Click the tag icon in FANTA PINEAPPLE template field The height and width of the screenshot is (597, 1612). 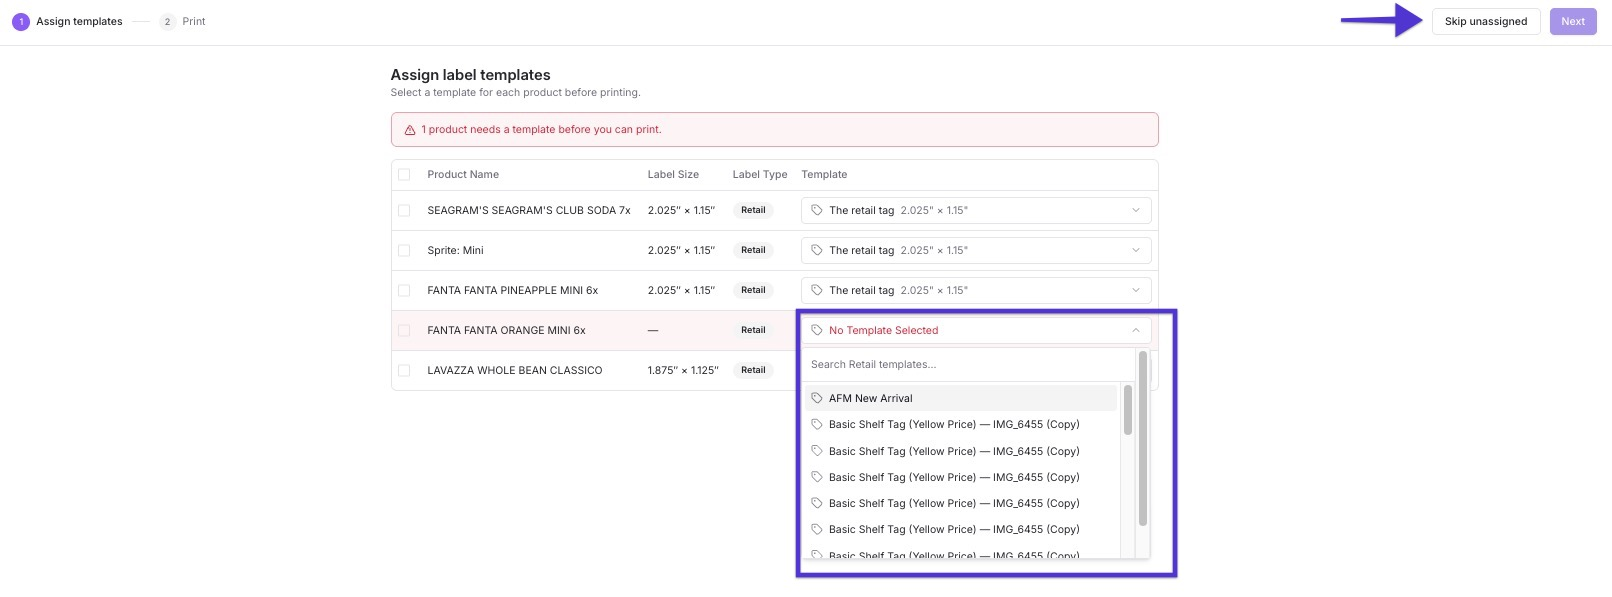[x=817, y=290]
